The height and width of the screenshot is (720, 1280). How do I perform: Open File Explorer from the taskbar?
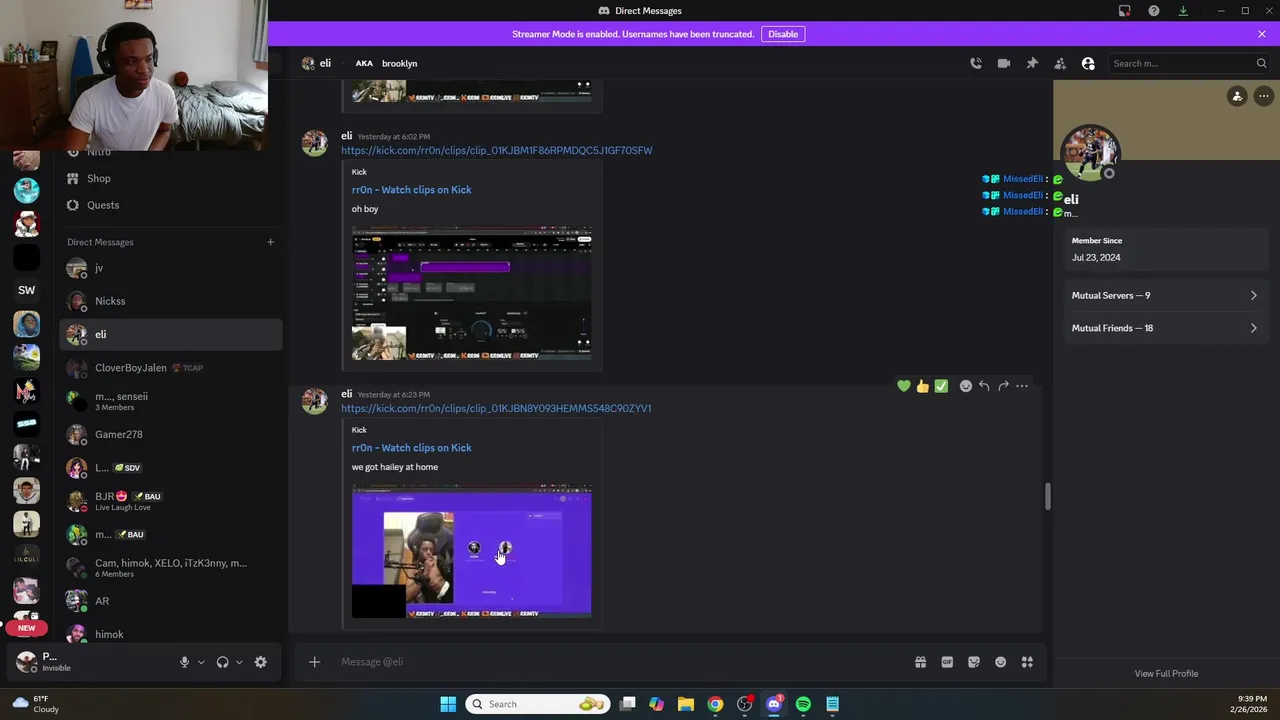(x=686, y=704)
